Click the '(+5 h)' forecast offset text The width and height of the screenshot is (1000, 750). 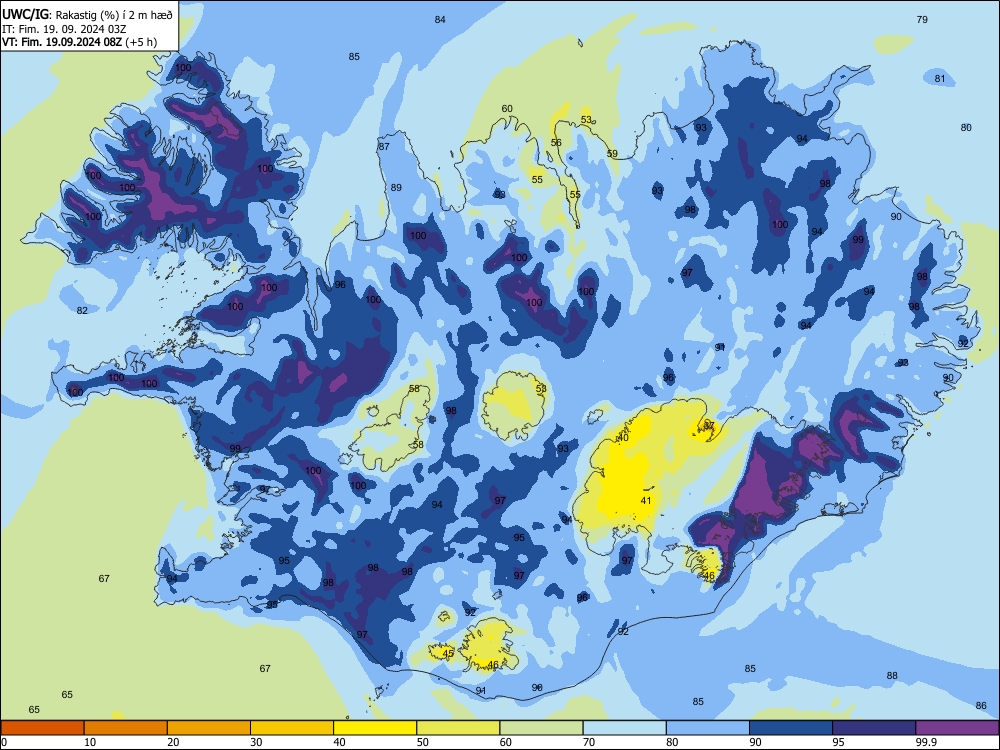(x=141, y=42)
